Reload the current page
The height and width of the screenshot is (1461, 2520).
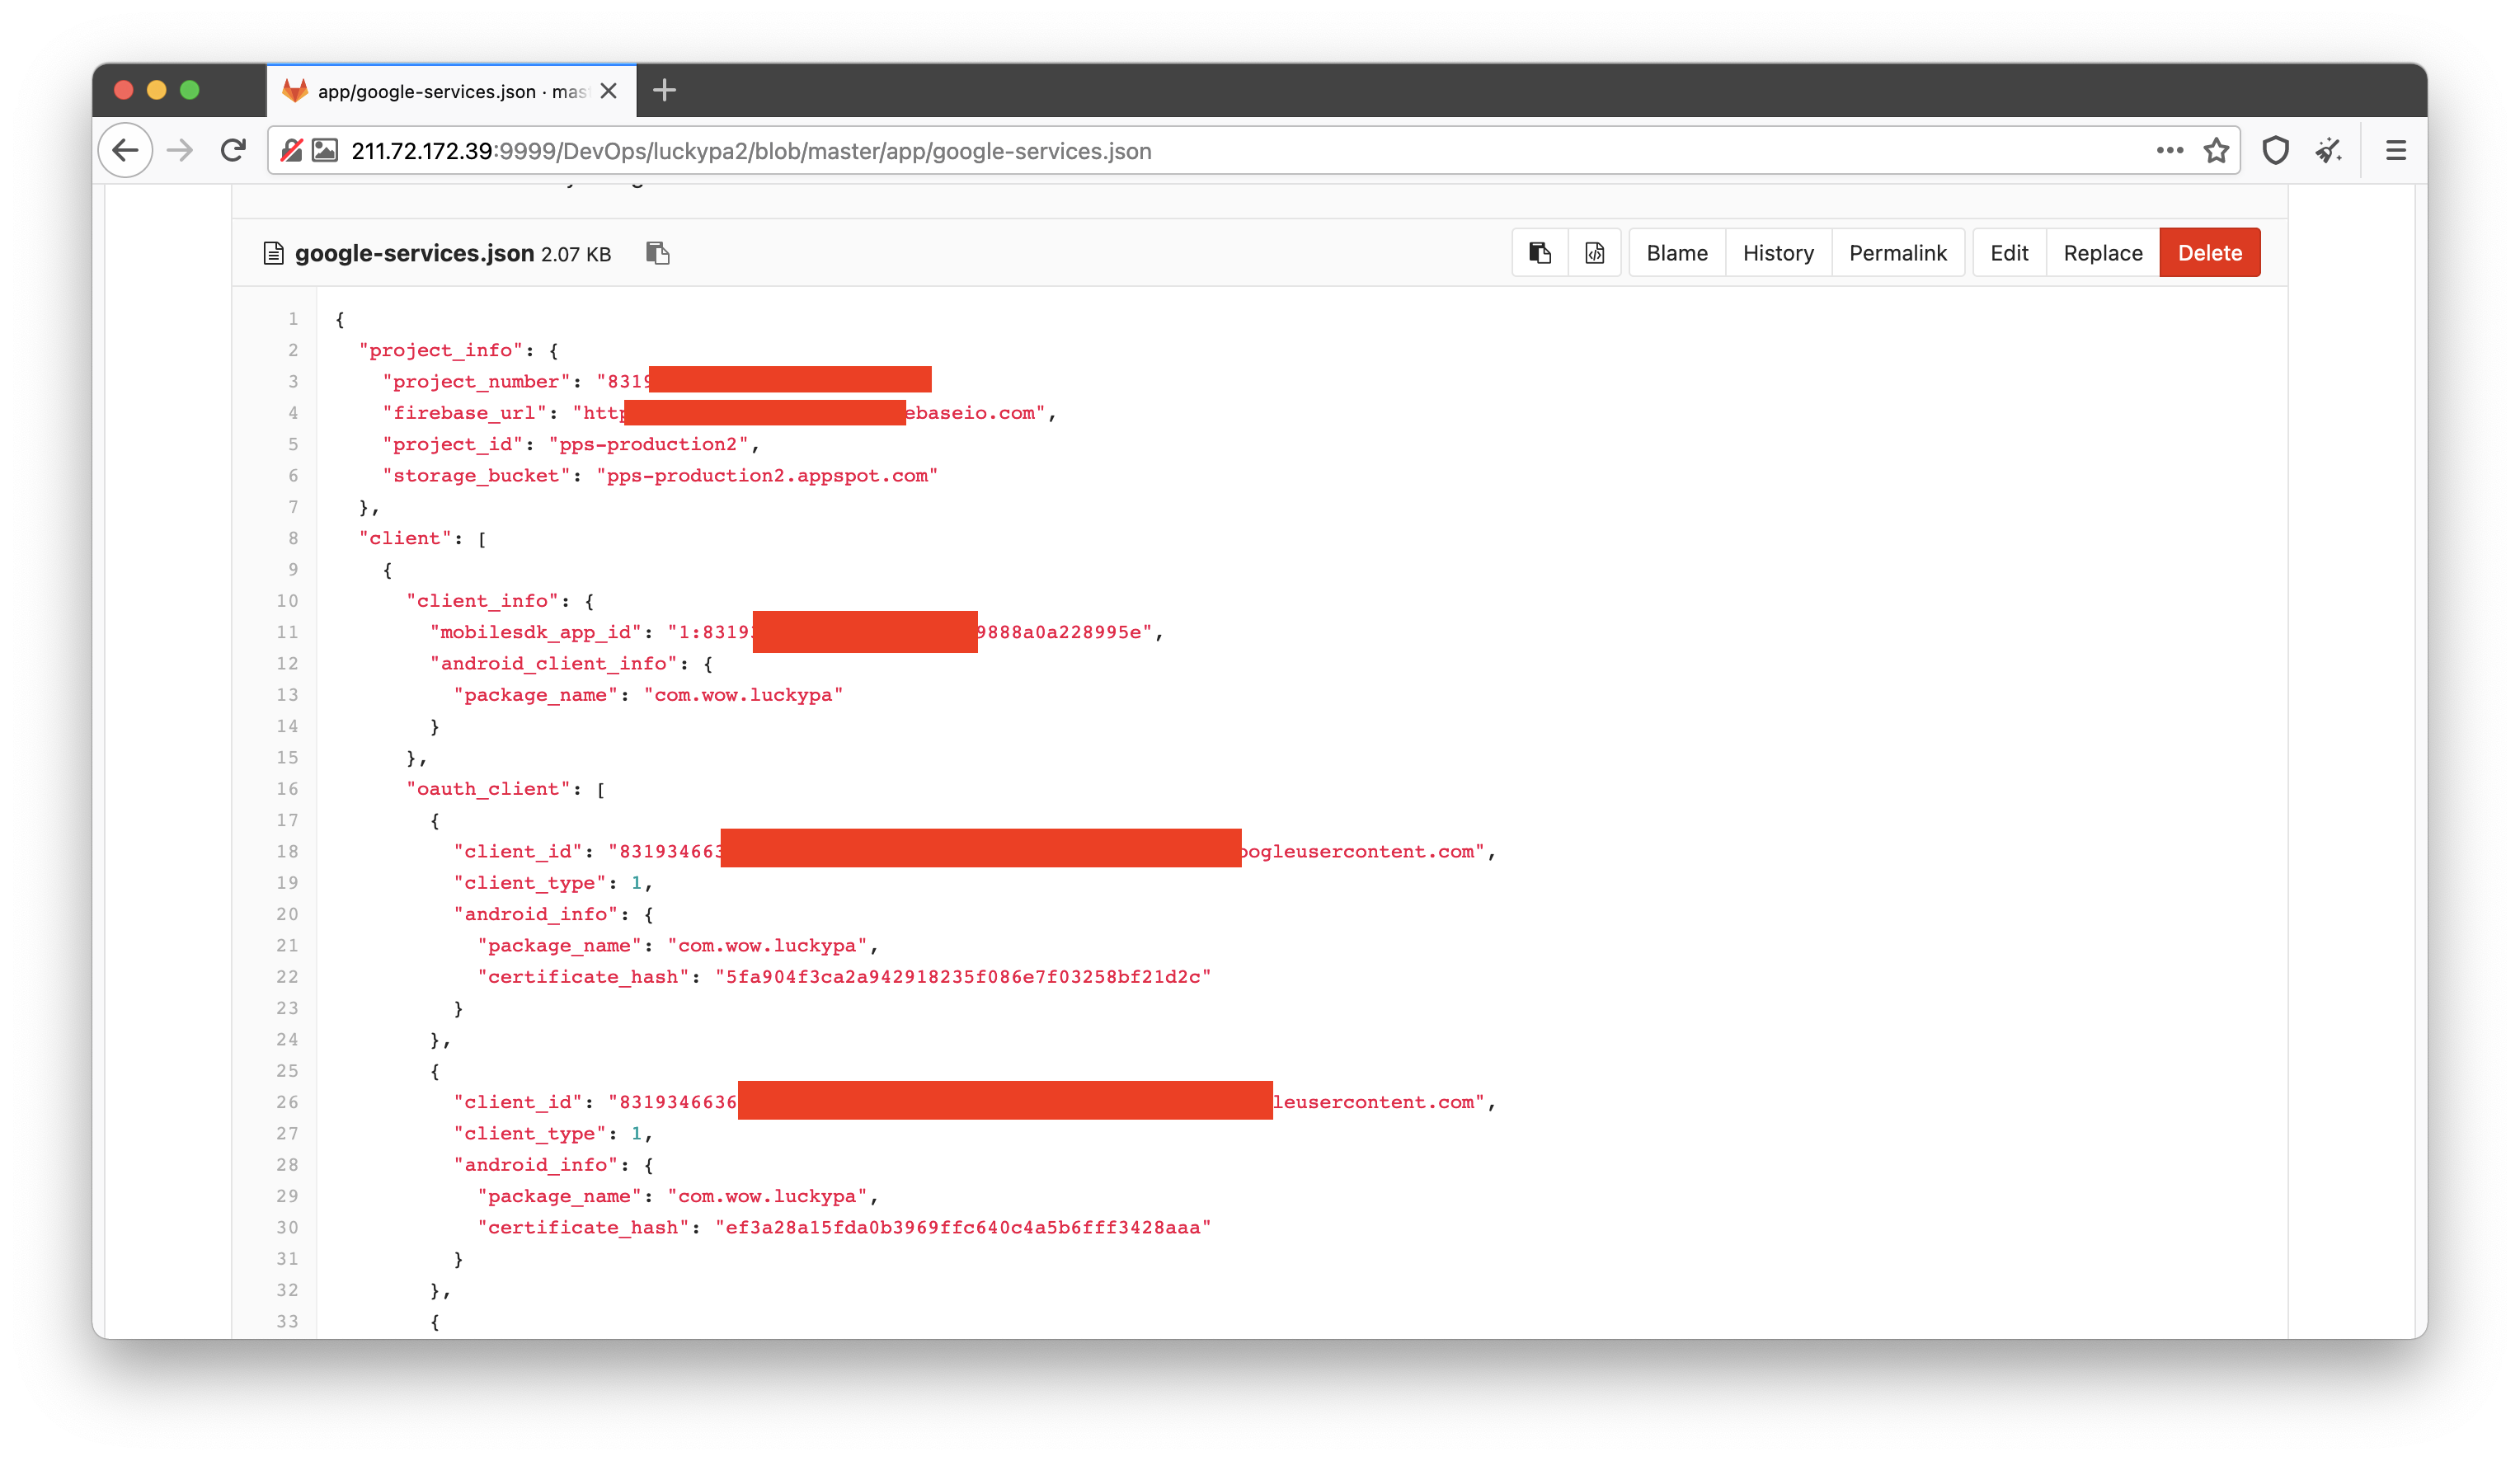point(233,151)
